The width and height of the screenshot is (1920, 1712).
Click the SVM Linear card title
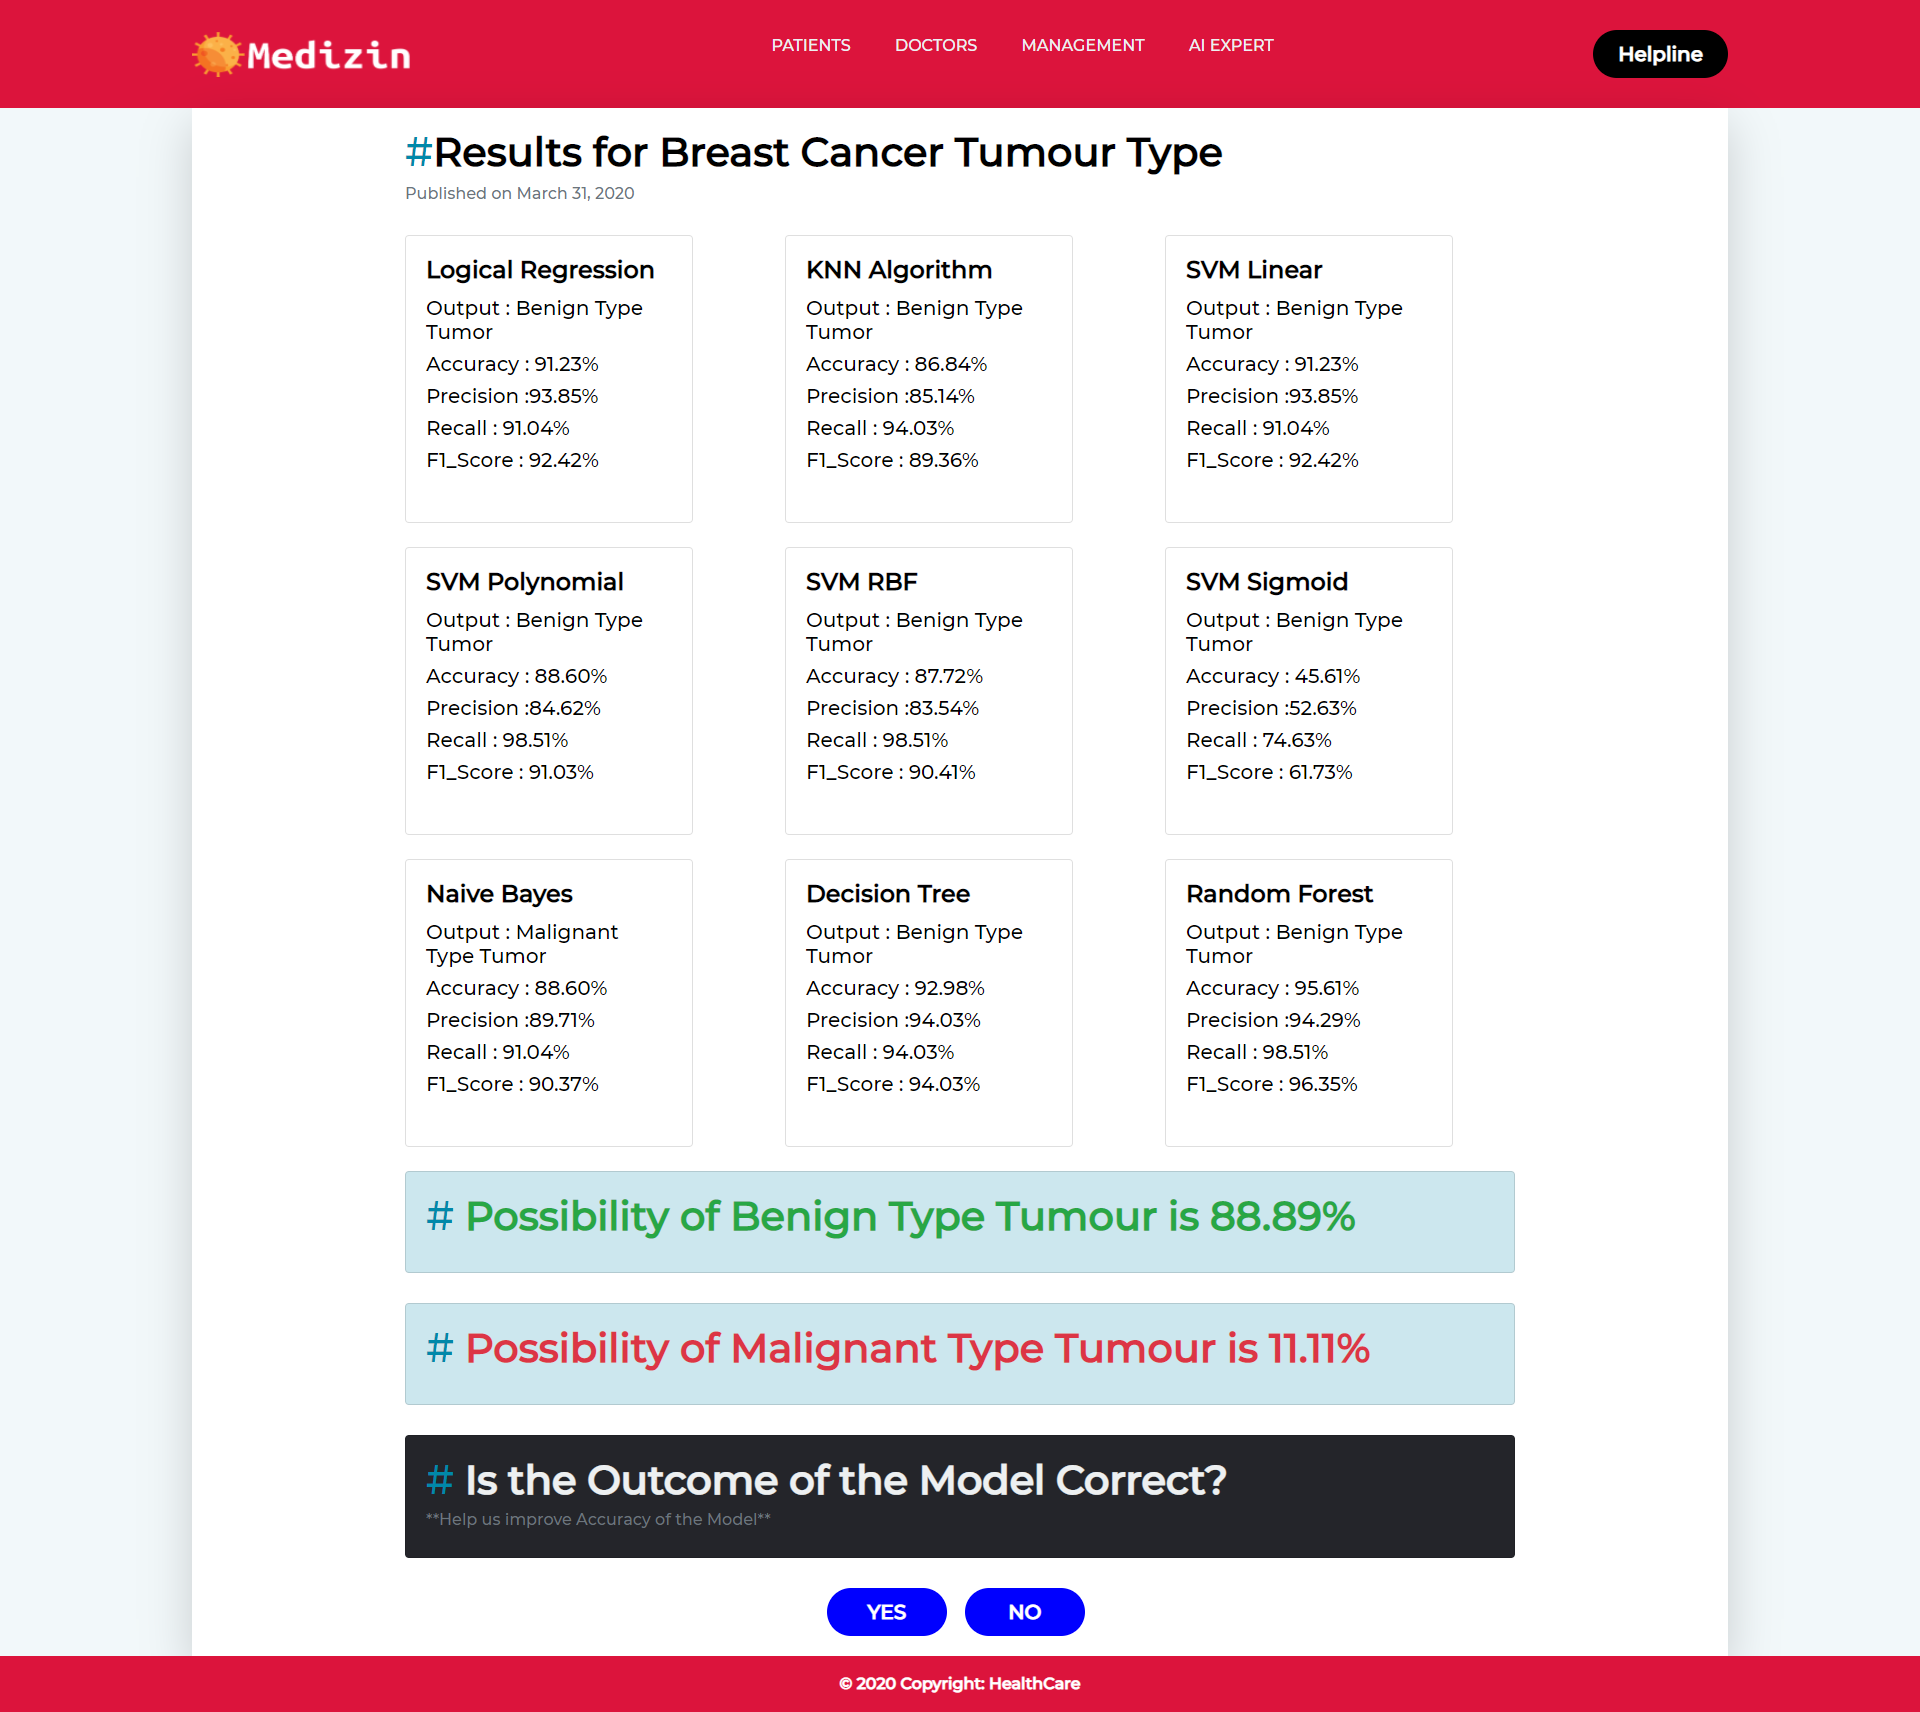tap(1253, 270)
